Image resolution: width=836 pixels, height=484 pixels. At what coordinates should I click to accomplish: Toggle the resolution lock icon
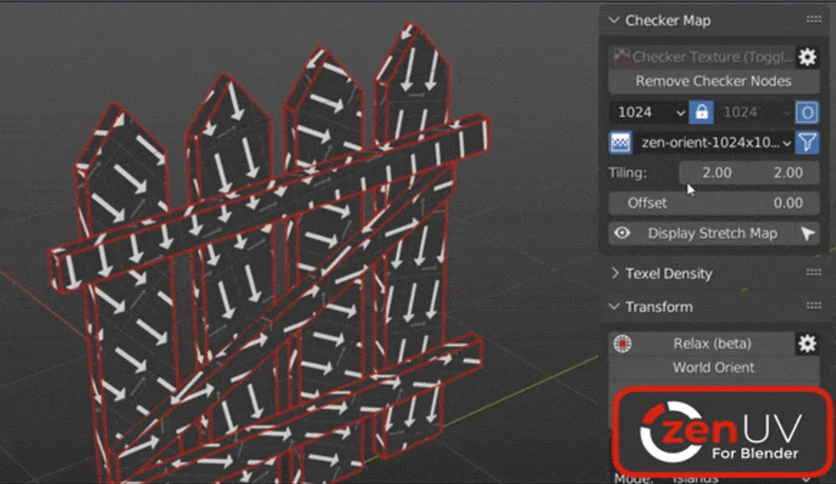point(701,112)
